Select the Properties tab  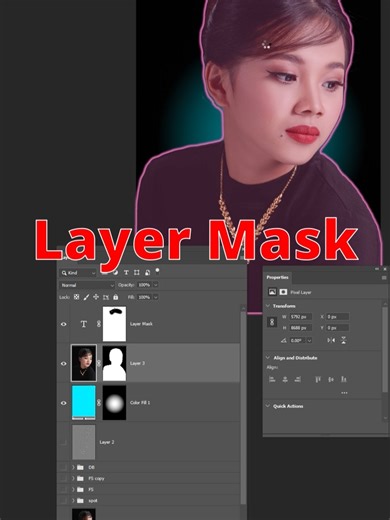[x=277, y=277]
